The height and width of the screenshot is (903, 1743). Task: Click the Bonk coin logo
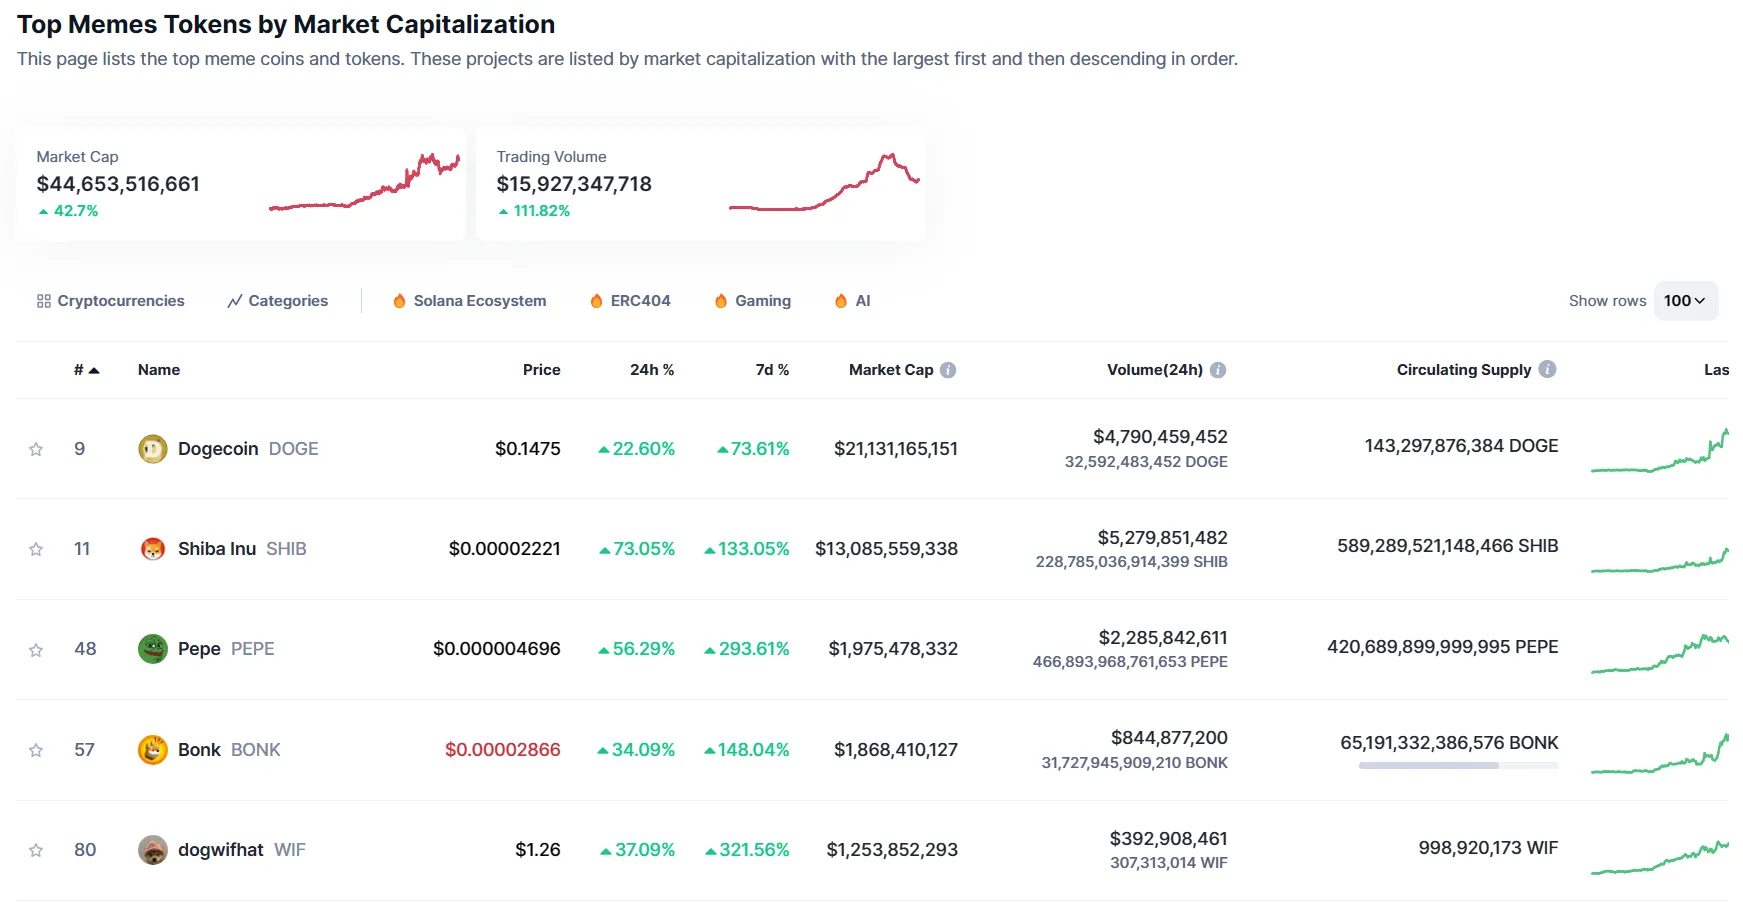(x=152, y=750)
